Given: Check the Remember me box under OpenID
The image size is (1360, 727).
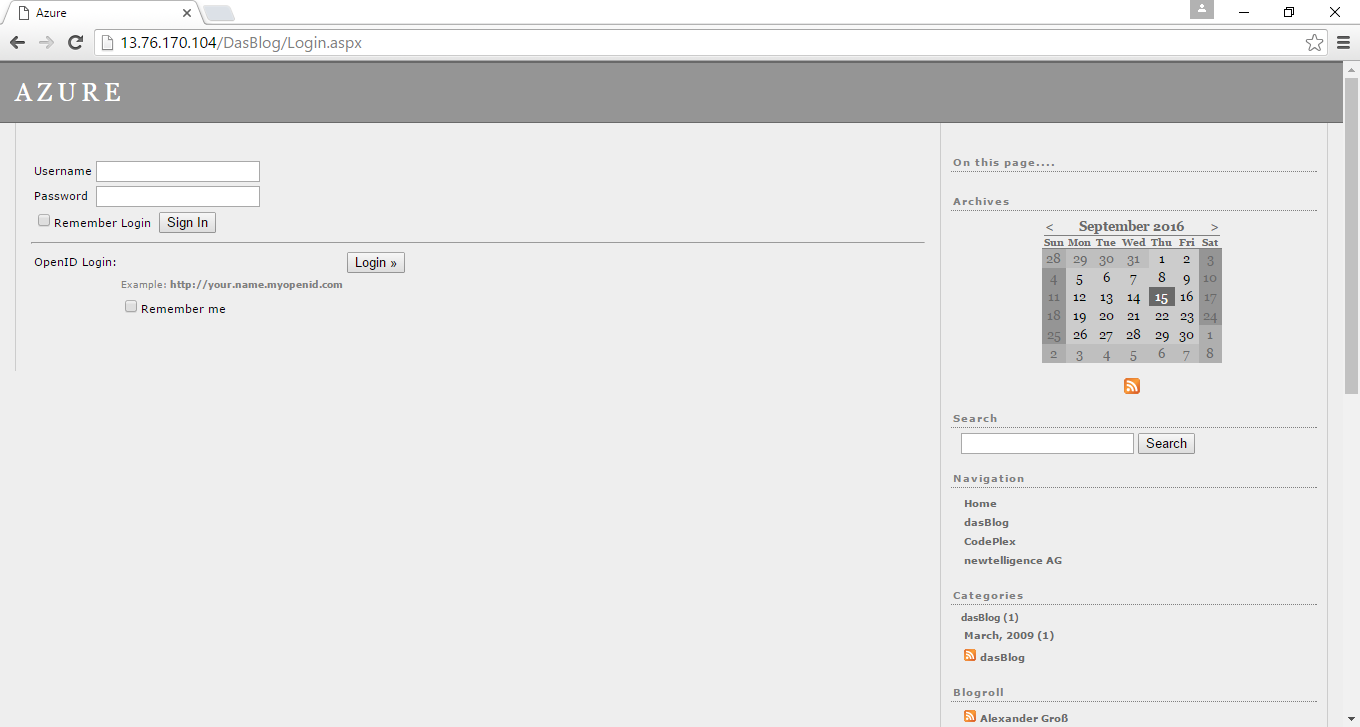Looking at the screenshot, I should coord(130,305).
